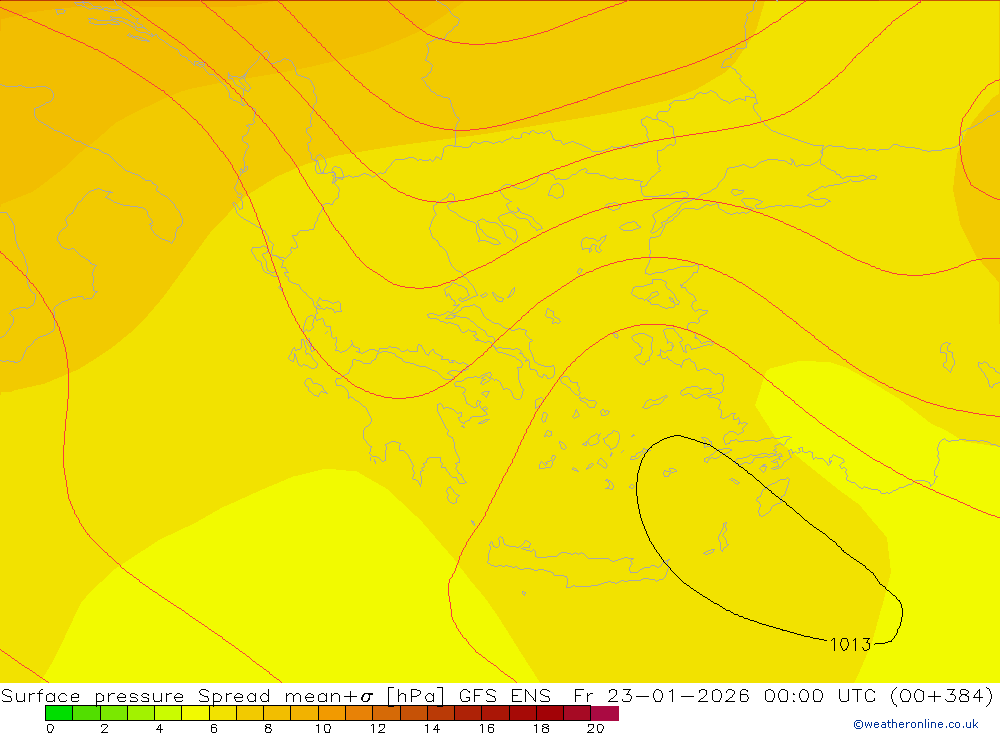
Task: Select the magenta last legend swatch past 20
Action: [x=605, y=713]
